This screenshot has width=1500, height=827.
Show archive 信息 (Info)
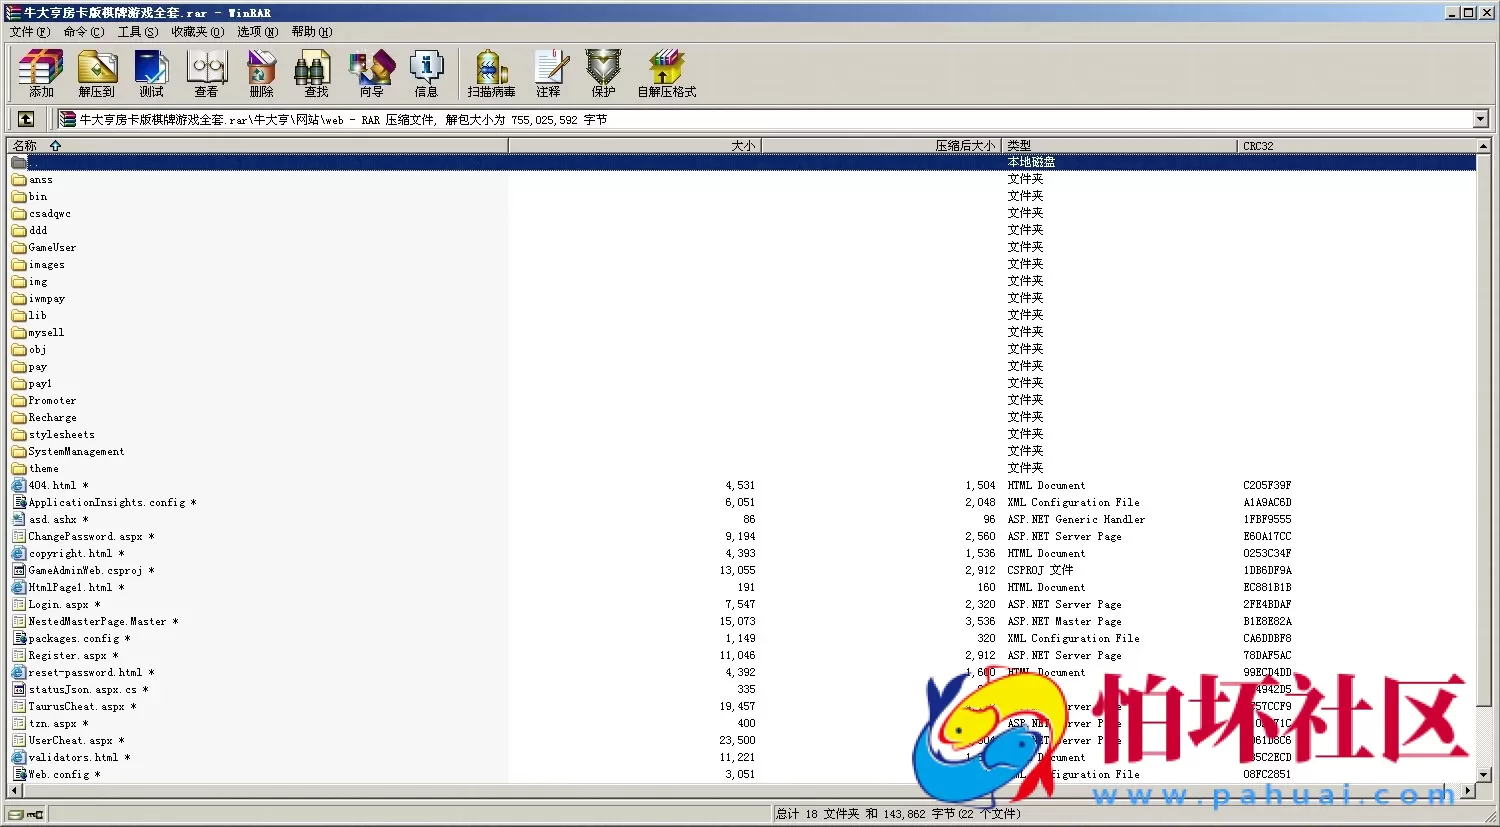(426, 73)
